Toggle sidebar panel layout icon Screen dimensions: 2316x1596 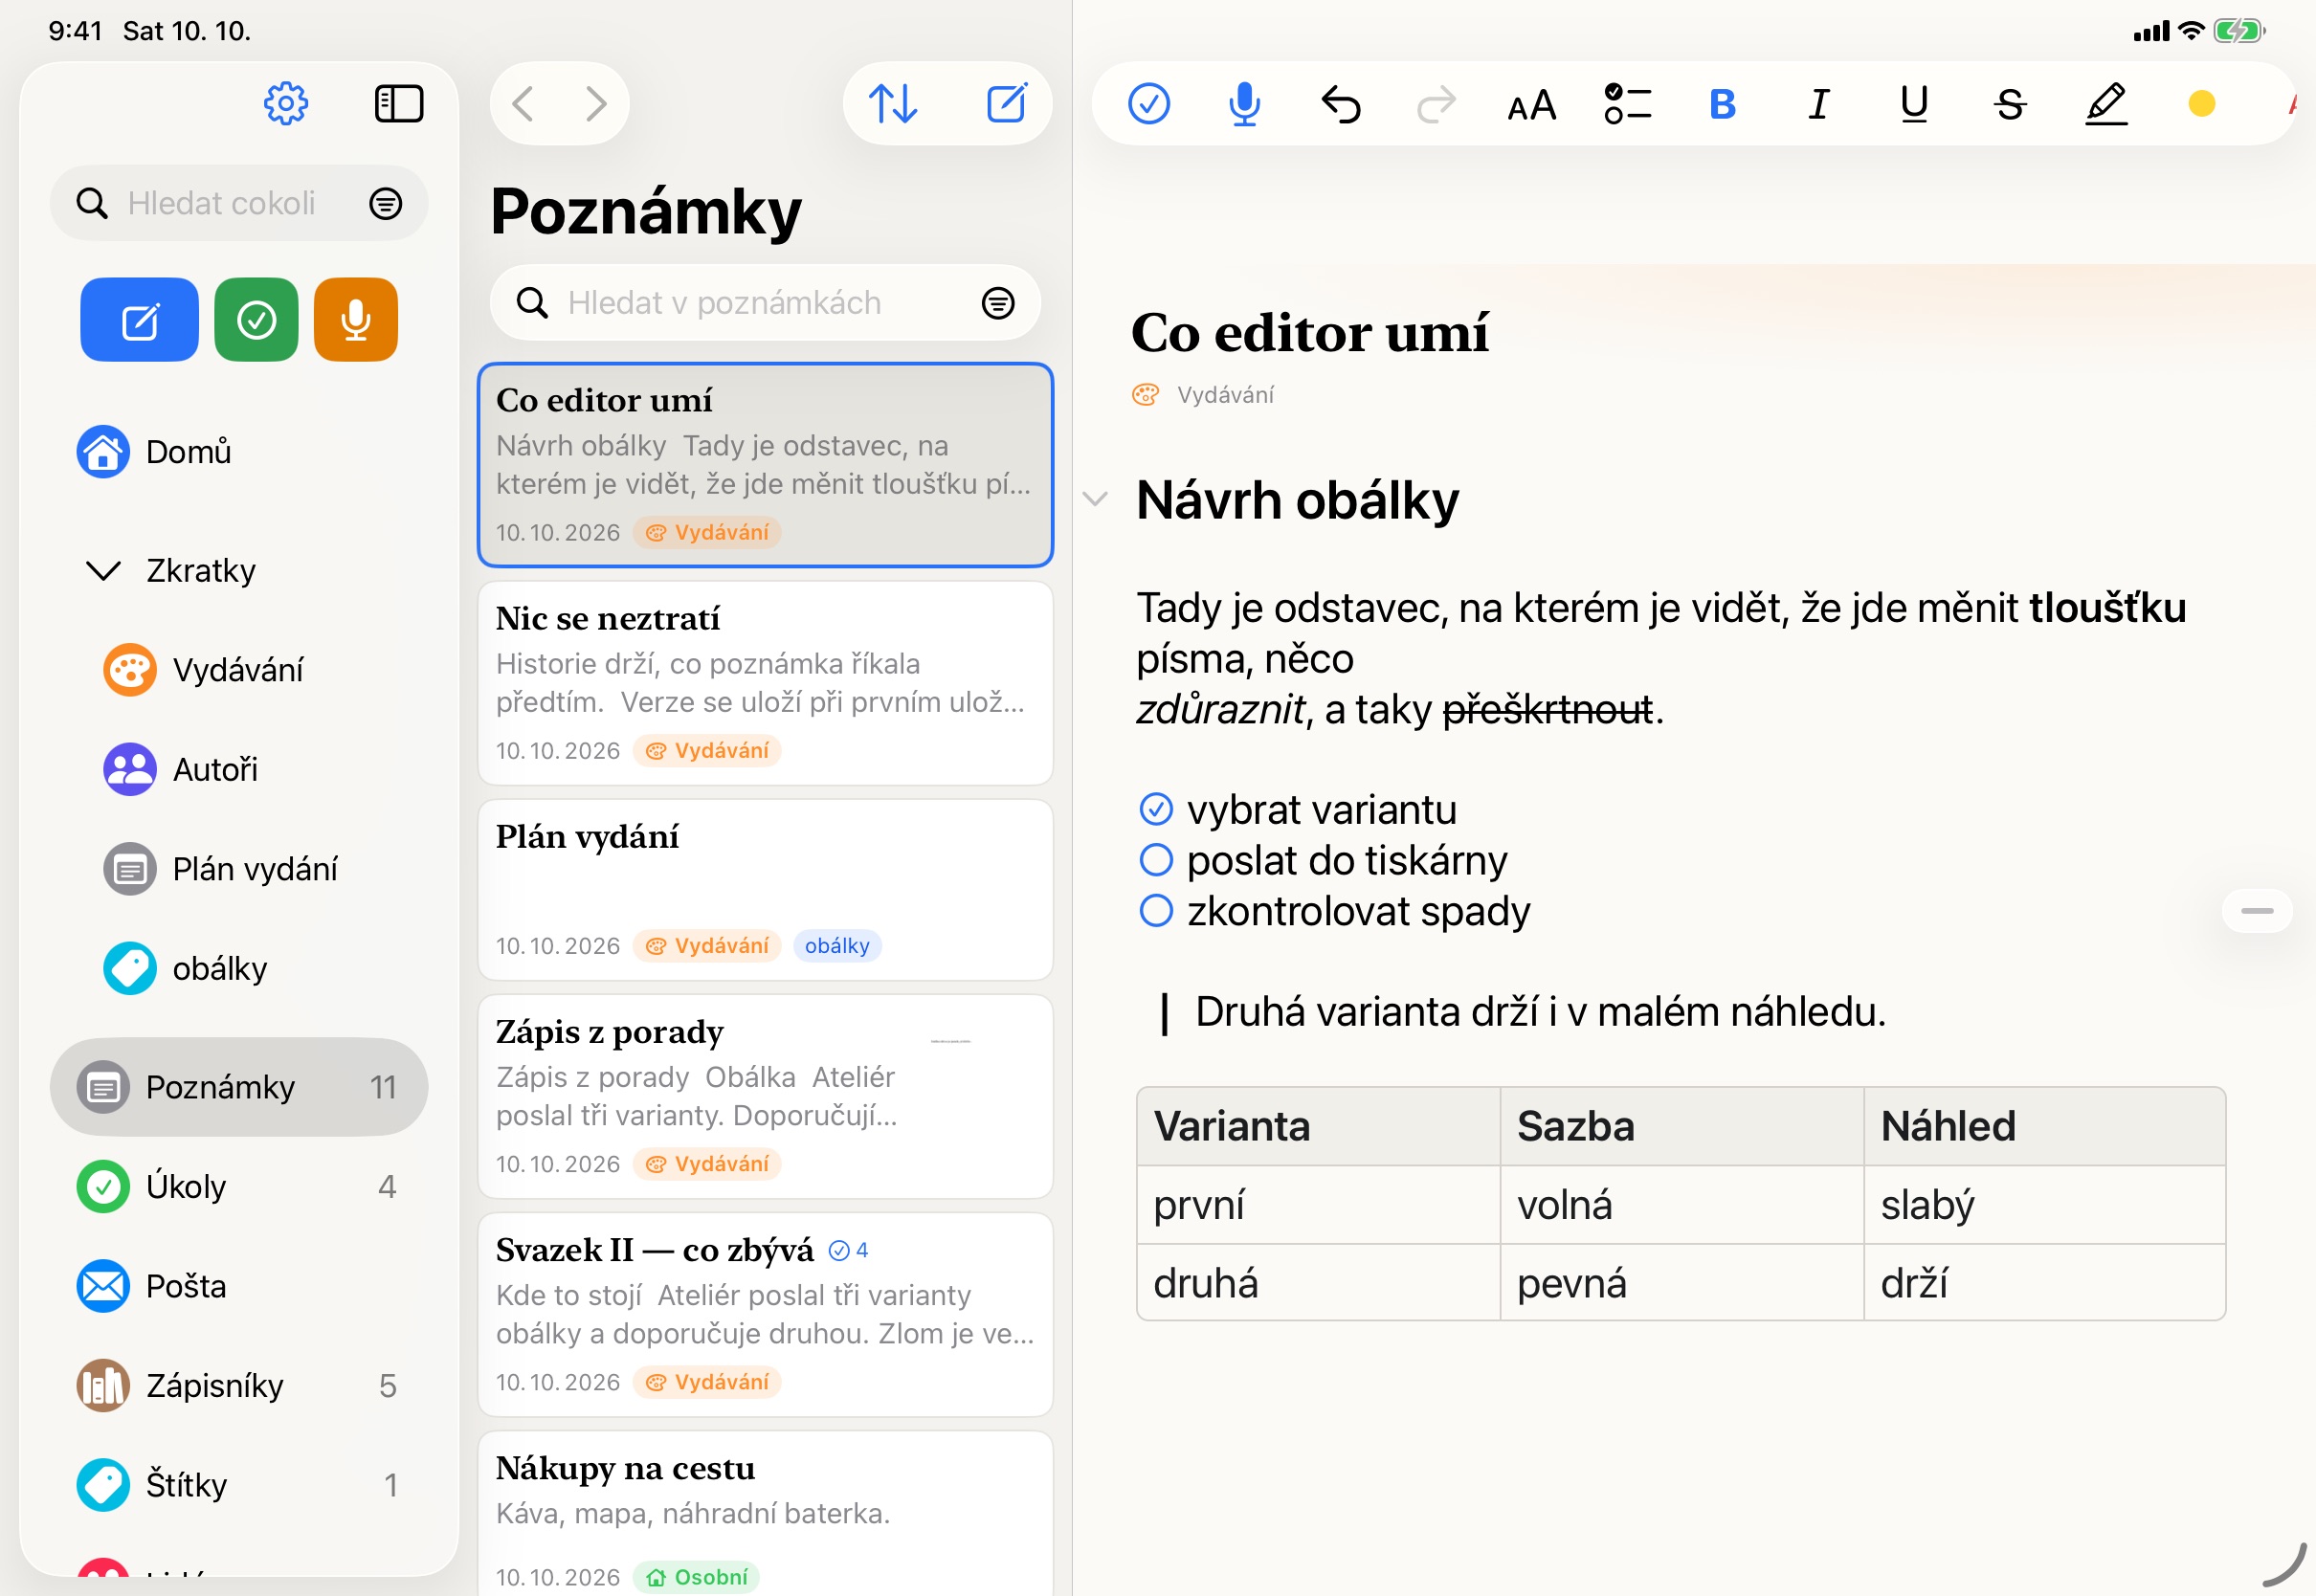click(x=399, y=103)
